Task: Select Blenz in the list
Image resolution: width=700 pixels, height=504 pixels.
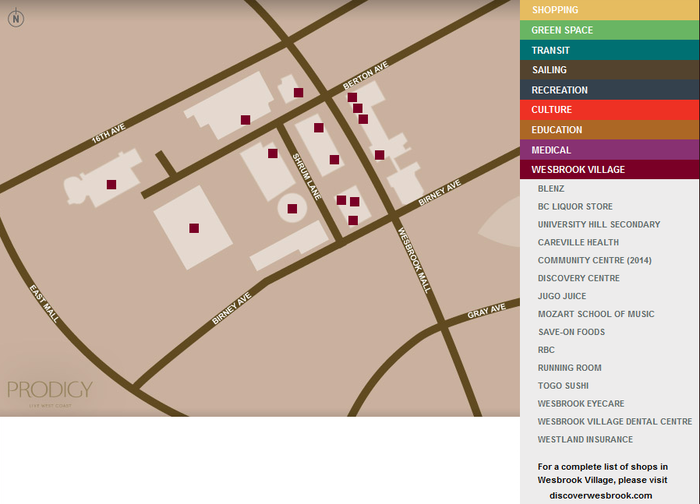Action: [x=551, y=188]
